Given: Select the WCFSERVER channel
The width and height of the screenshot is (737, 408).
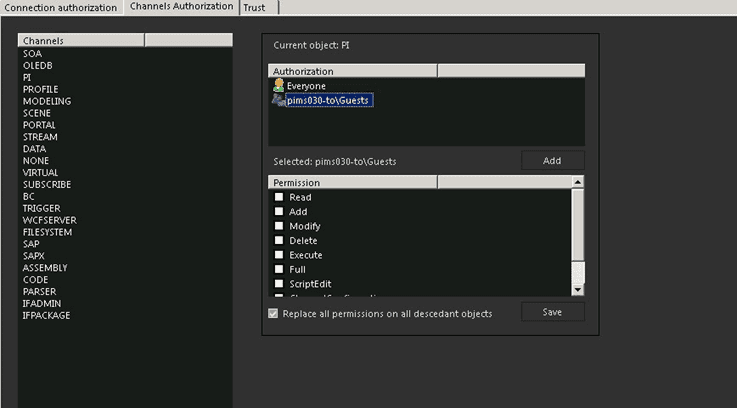Looking at the screenshot, I should (x=49, y=220).
